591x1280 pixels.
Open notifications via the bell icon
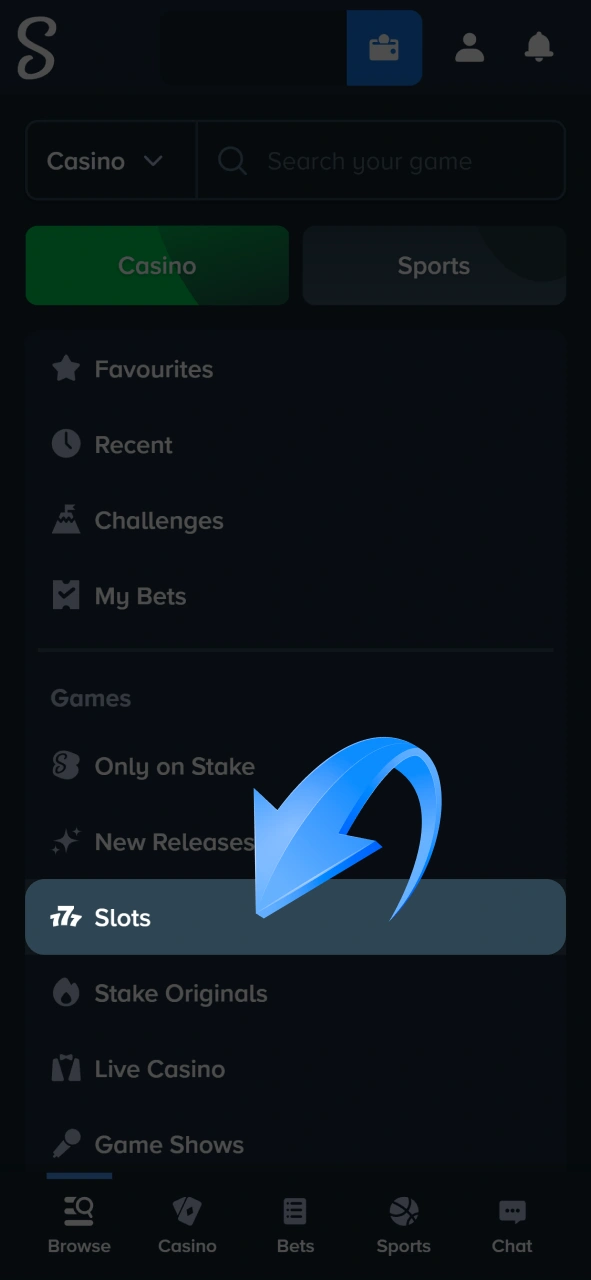538,47
